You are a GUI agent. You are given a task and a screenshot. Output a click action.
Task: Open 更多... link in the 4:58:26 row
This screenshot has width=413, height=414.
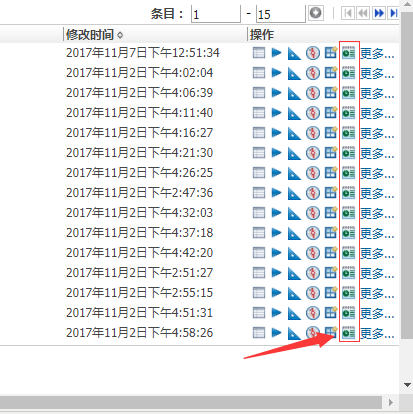pos(377,333)
